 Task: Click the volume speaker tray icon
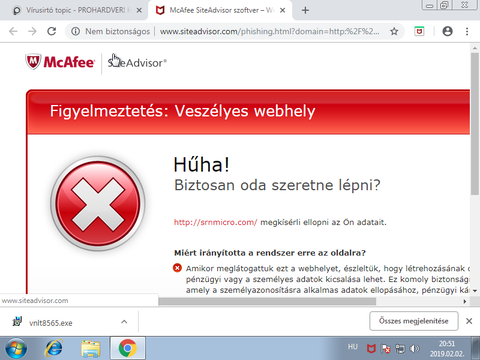point(414,349)
